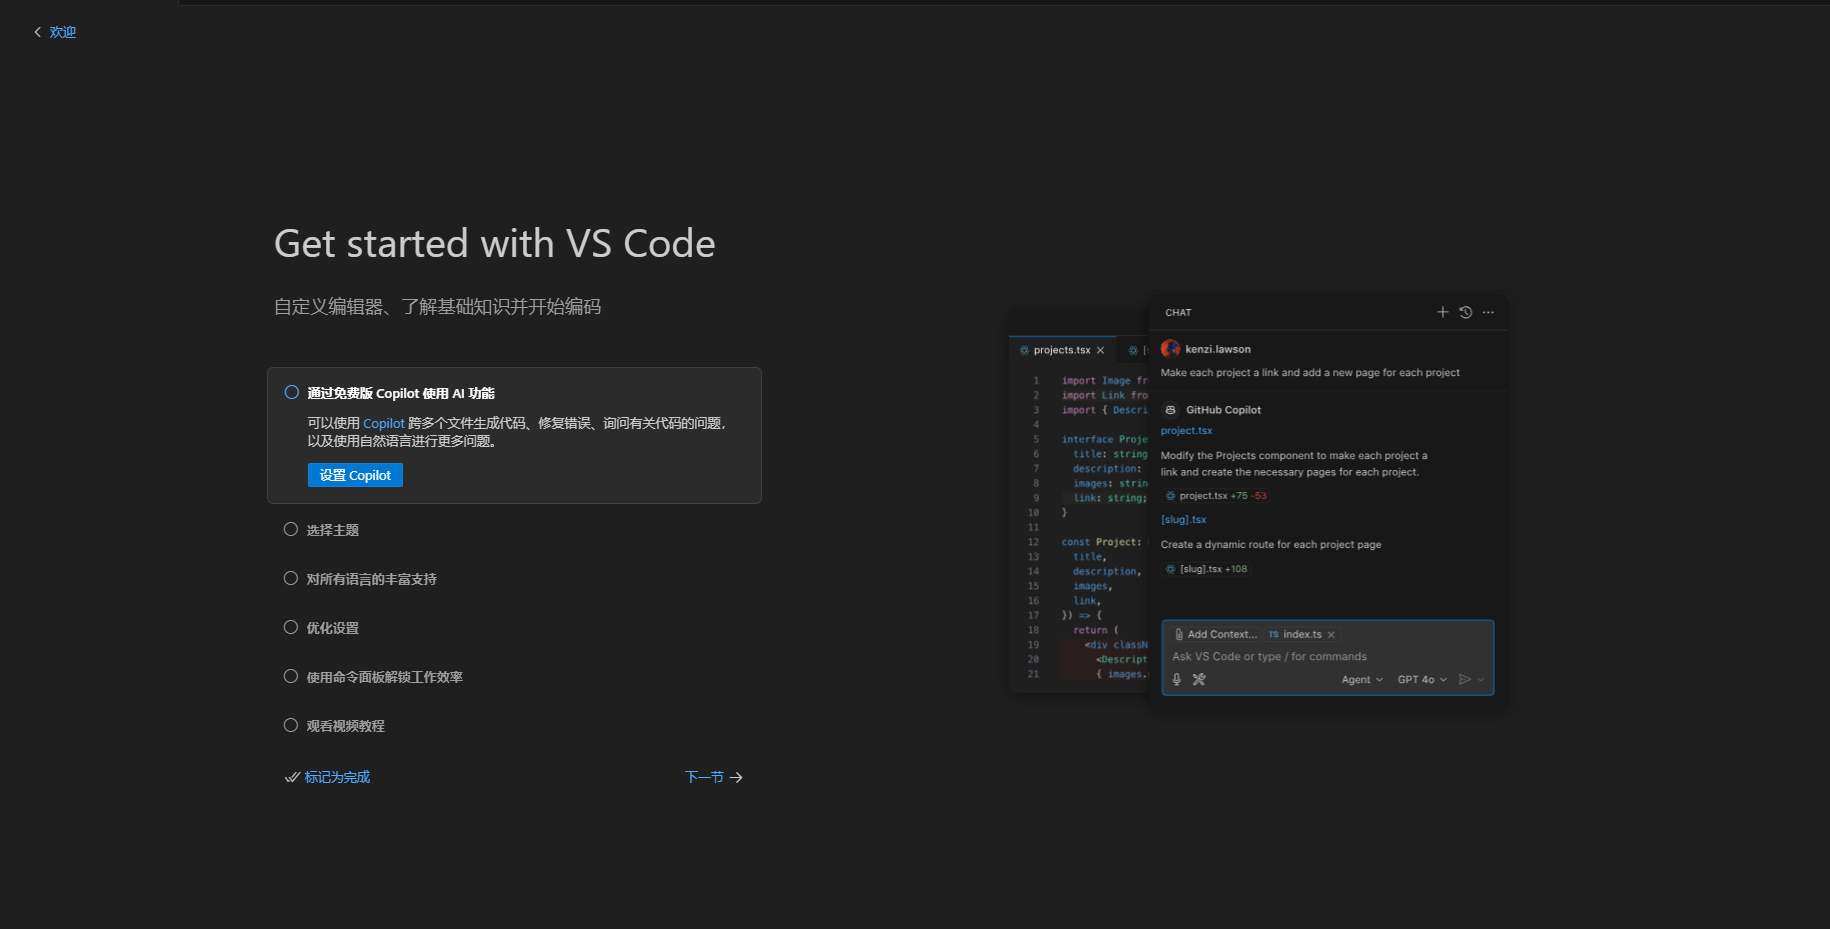Expand the 观看视频教程 step title
The width and height of the screenshot is (1830, 929).
pos(346,726)
